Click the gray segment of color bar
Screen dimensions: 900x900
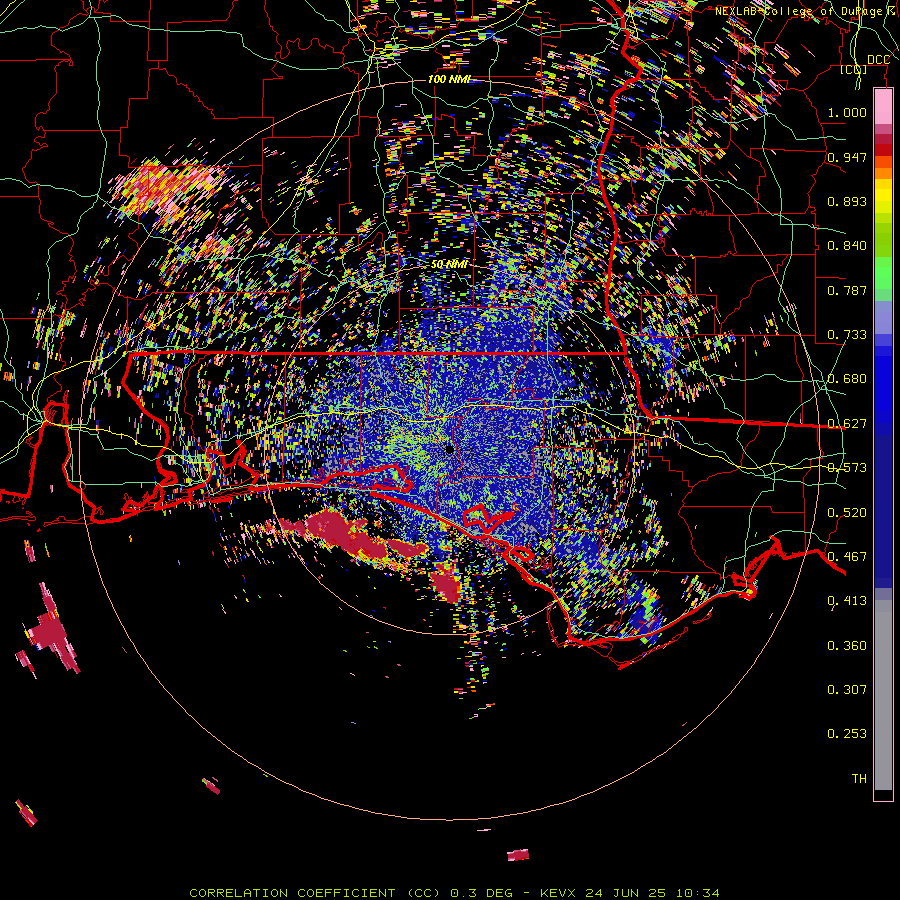(883, 695)
